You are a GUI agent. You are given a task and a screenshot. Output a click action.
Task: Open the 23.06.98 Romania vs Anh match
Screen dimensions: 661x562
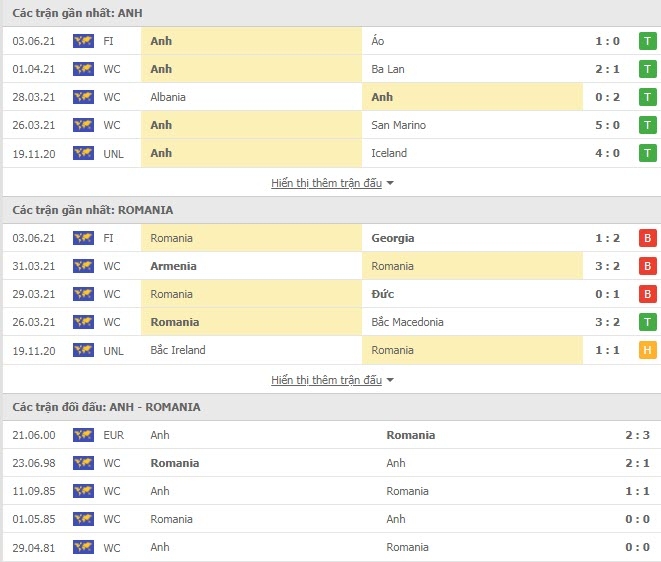coord(330,463)
